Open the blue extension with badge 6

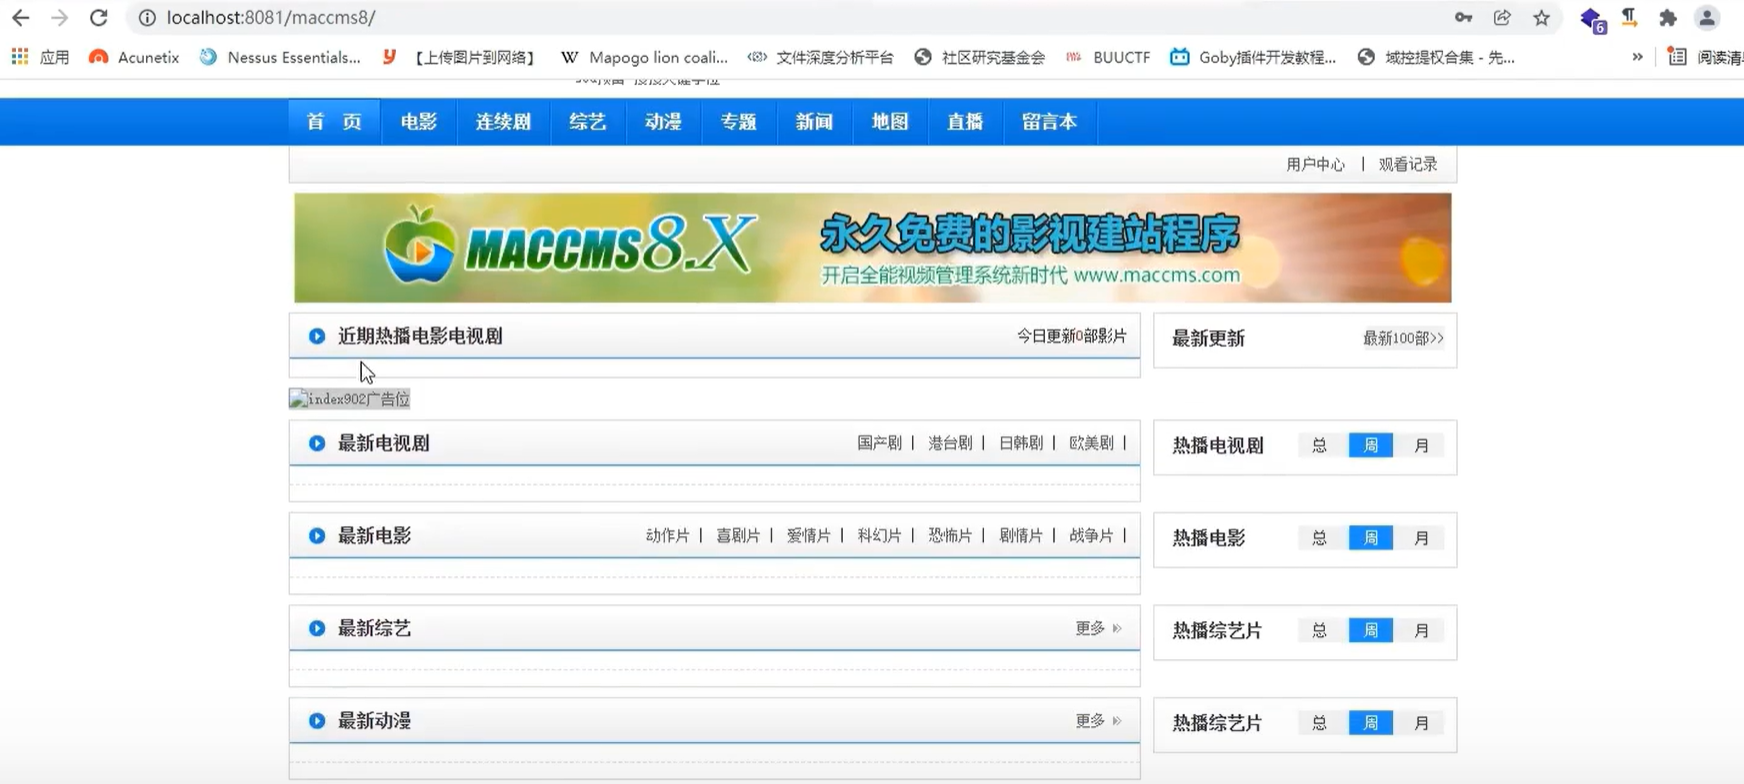[1592, 19]
